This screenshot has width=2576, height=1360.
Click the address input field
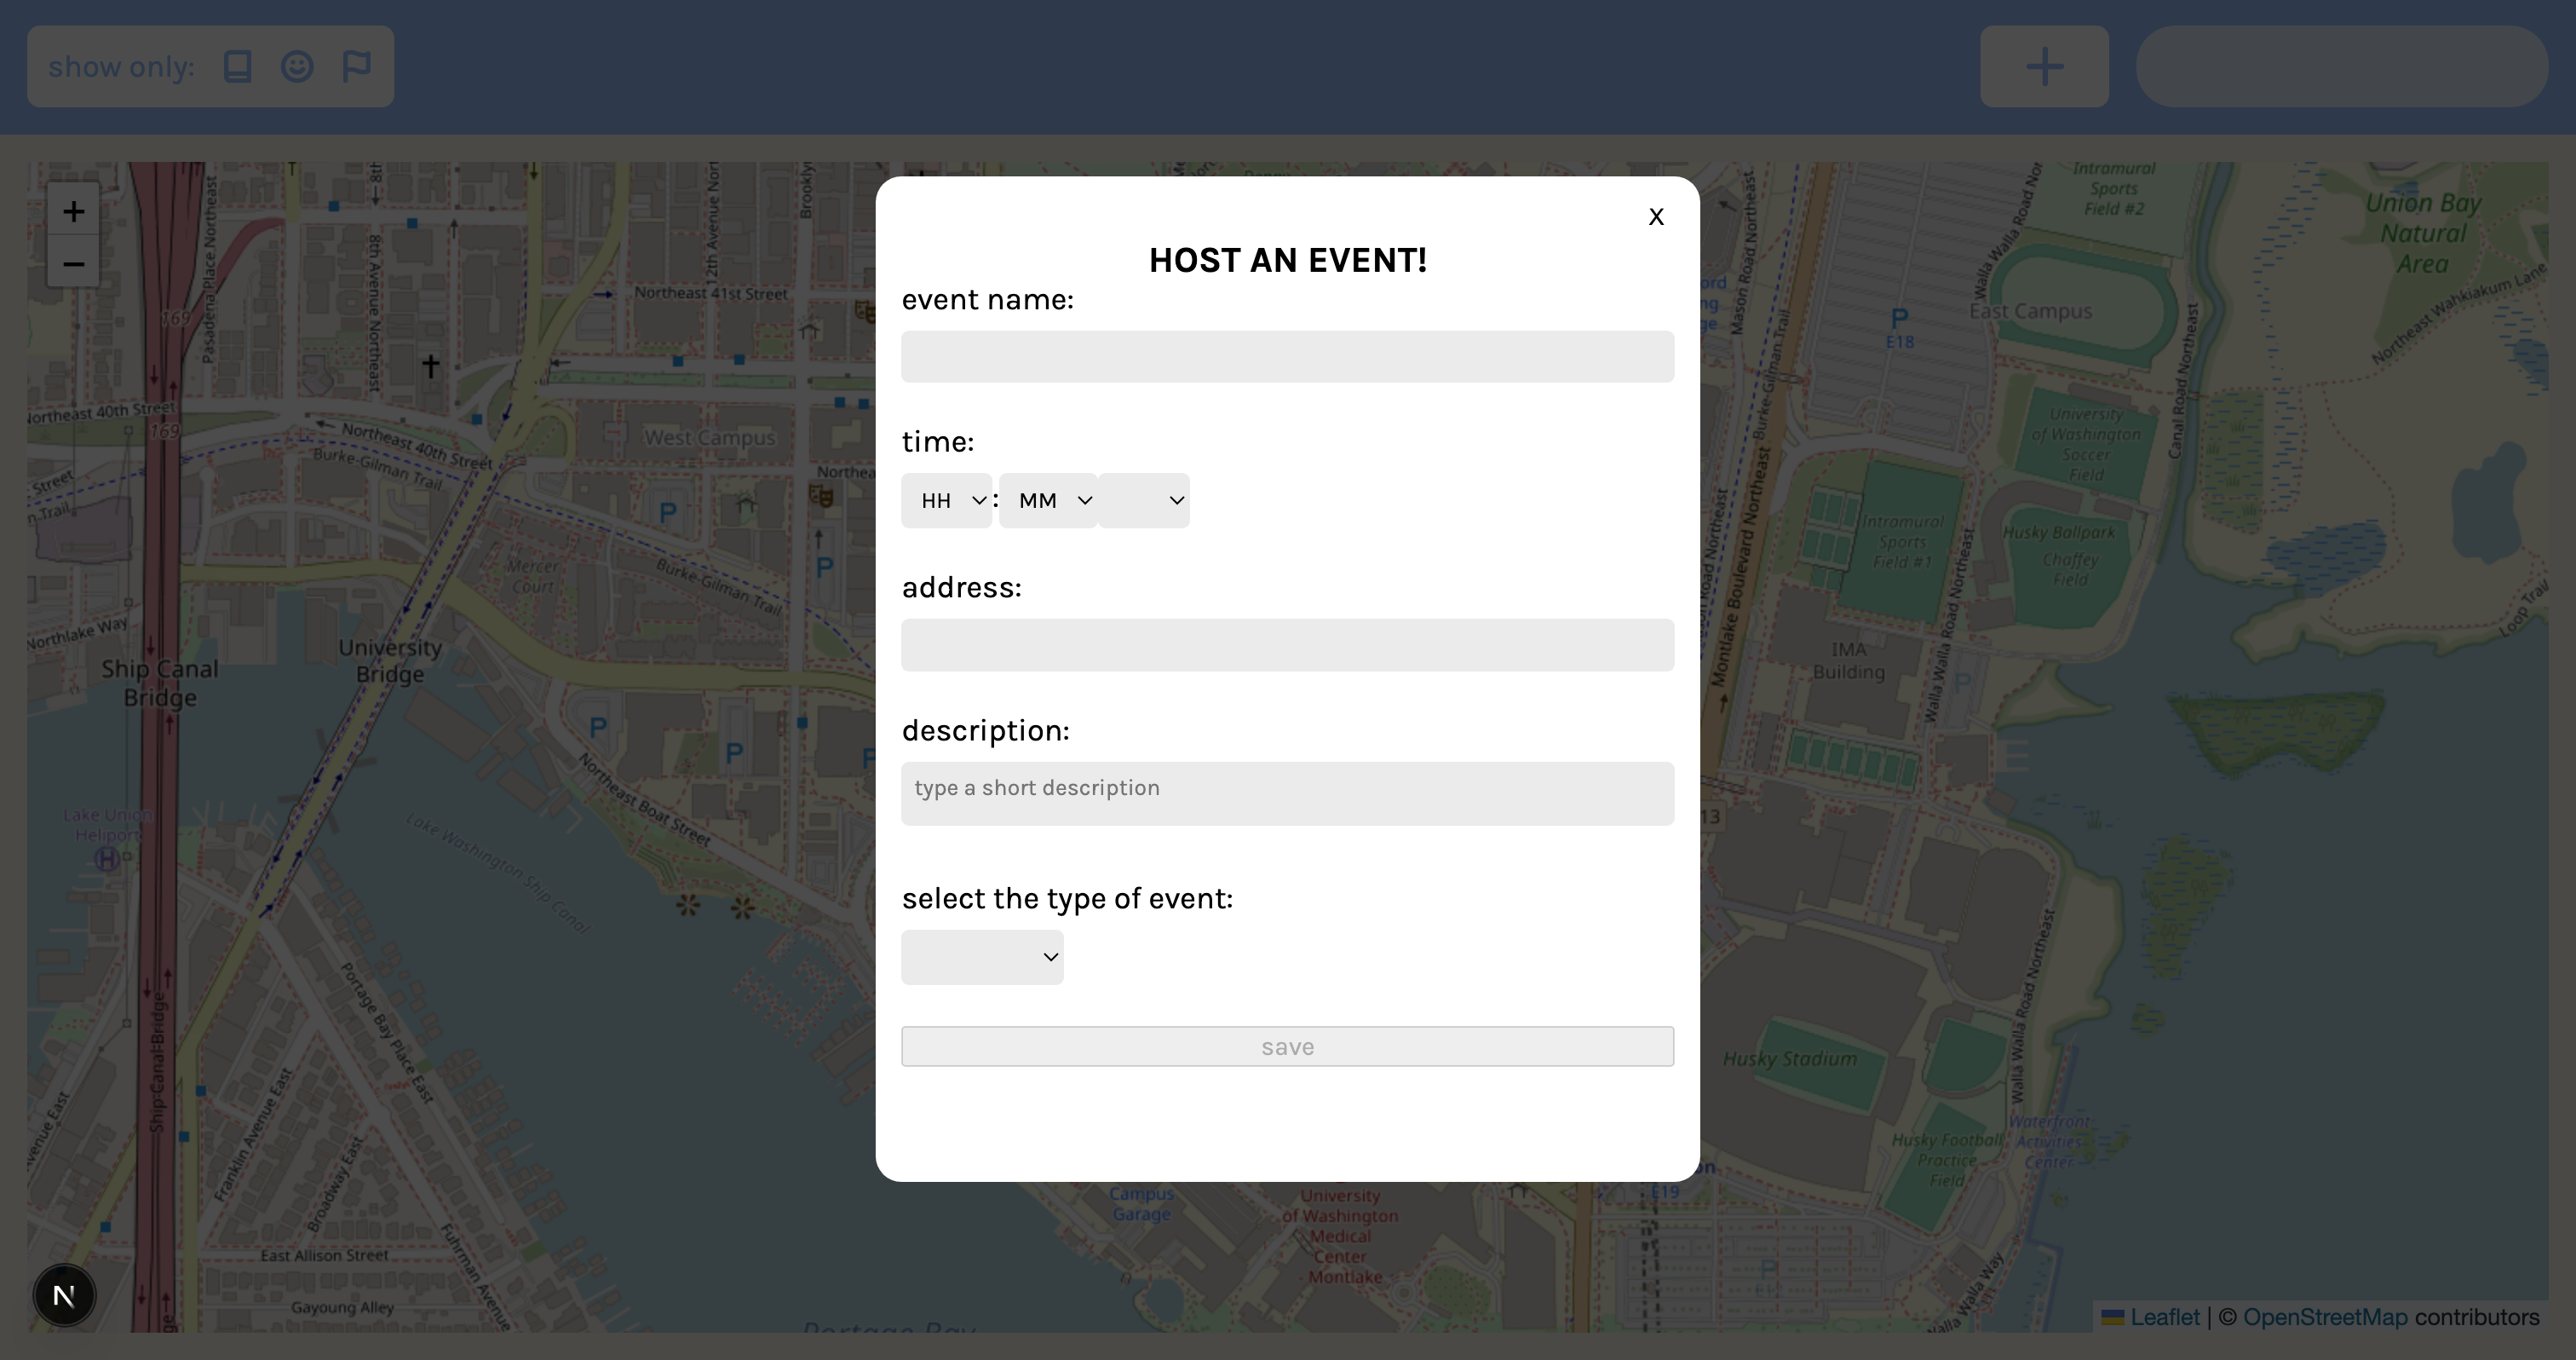pyautogui.click(x=1287, y=645)
